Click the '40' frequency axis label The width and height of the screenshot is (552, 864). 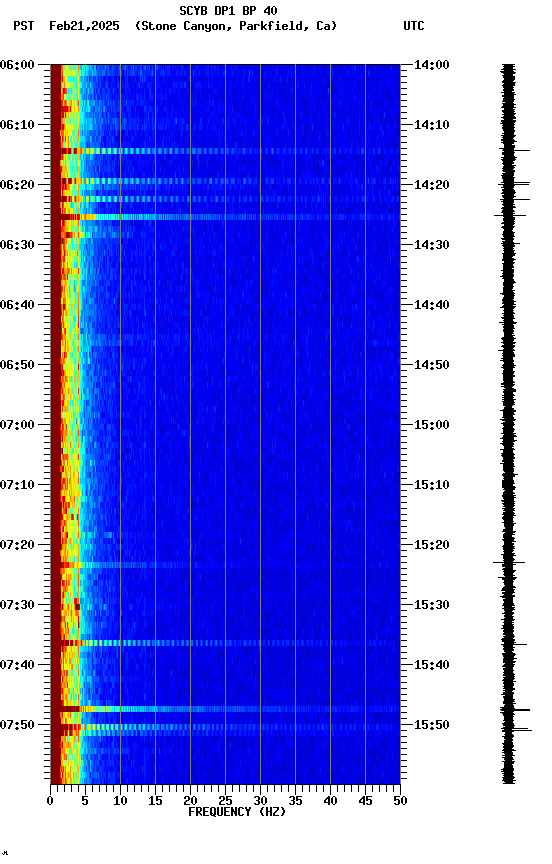click(x=330, y=801)
